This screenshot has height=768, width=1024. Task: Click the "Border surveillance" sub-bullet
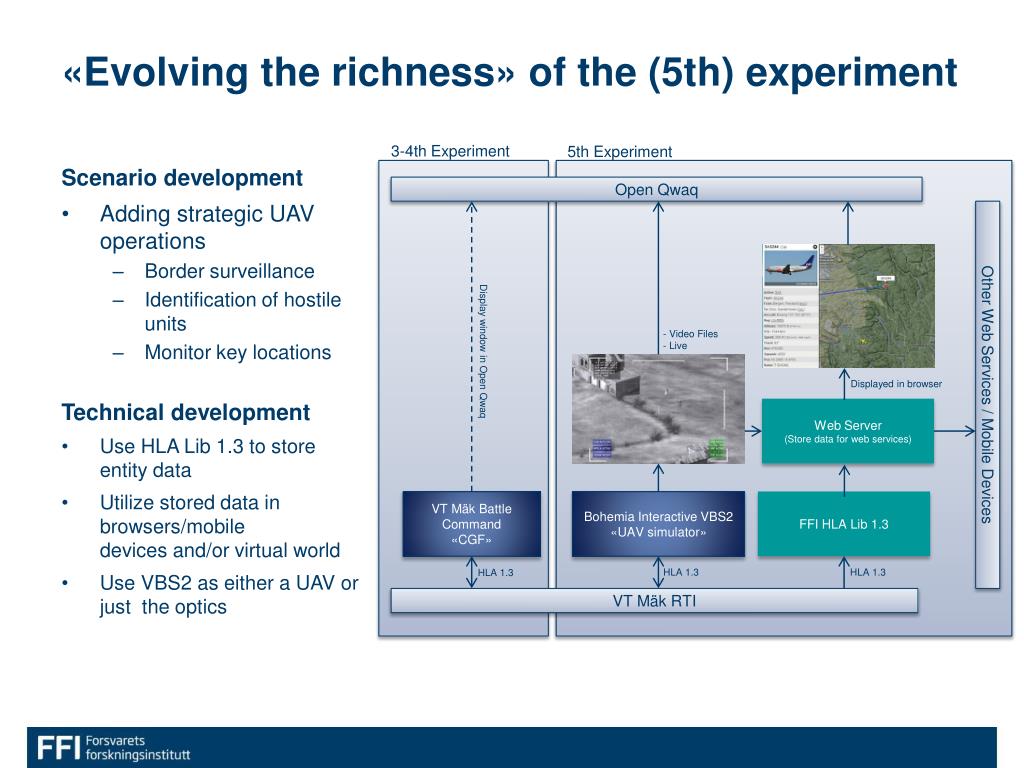tap(229, 271)
